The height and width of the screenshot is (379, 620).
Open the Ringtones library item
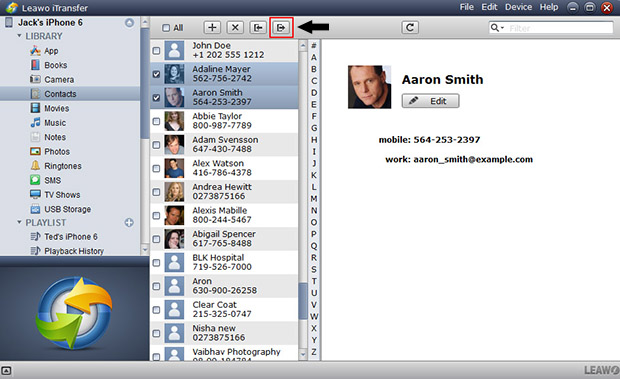point(63,166)
